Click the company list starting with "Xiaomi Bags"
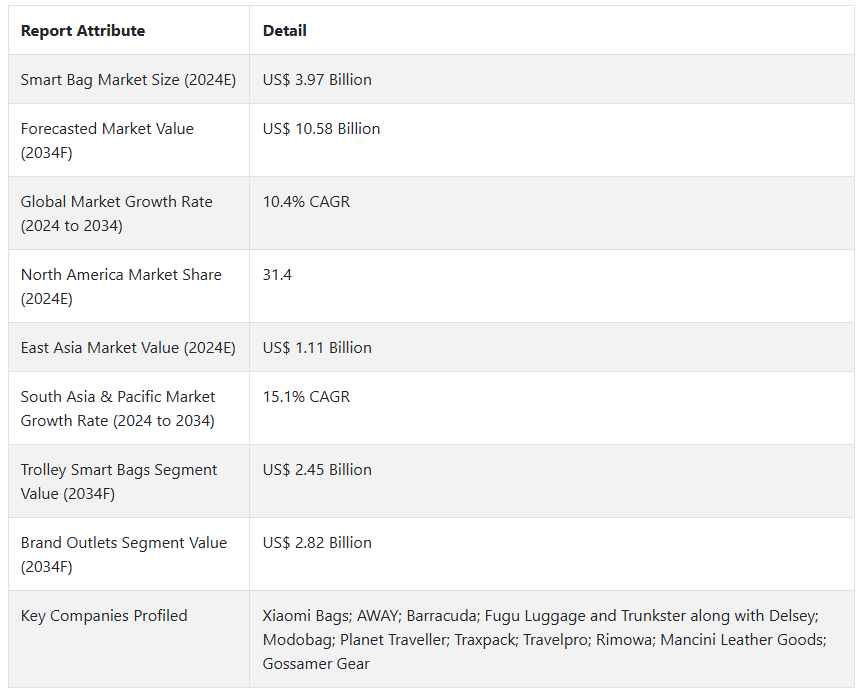 (x=544, y=640)
